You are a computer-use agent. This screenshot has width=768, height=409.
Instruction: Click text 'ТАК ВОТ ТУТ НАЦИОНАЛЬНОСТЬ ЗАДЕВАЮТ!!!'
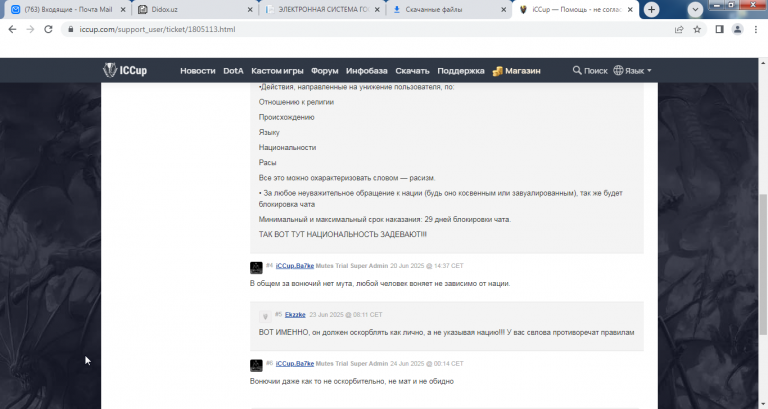pyautogui.click(x=342, y=235)
